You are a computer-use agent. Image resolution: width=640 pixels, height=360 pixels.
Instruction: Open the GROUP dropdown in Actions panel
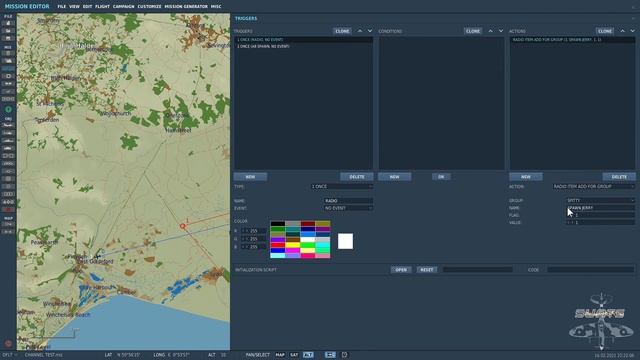600,200
